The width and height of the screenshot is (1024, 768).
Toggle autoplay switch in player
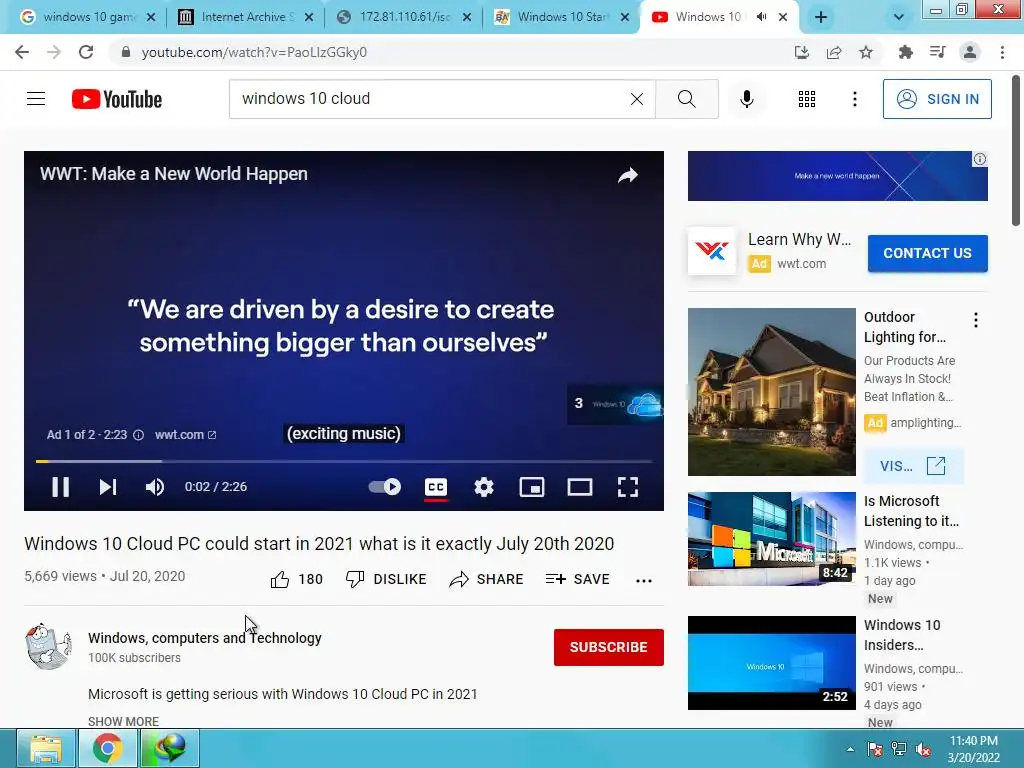[385, 487]
